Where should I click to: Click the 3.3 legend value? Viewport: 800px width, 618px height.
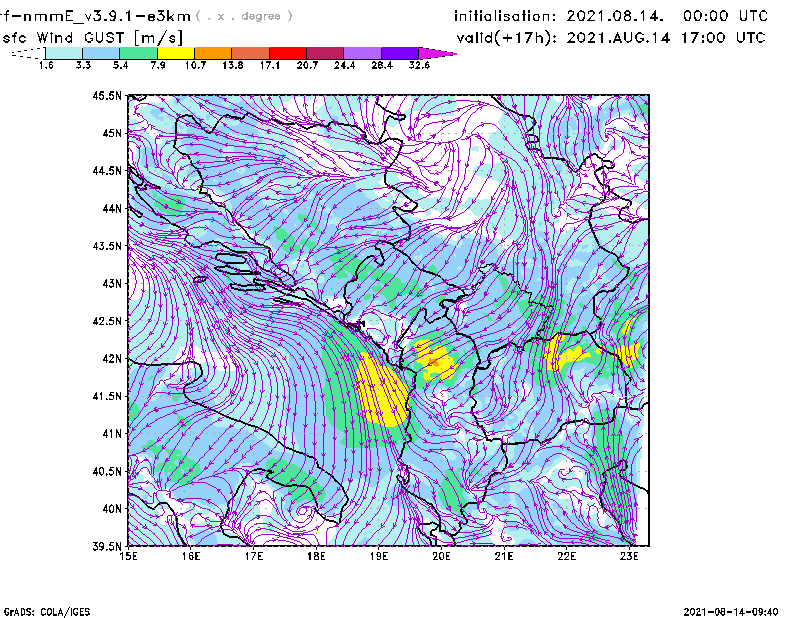[83, 65]
